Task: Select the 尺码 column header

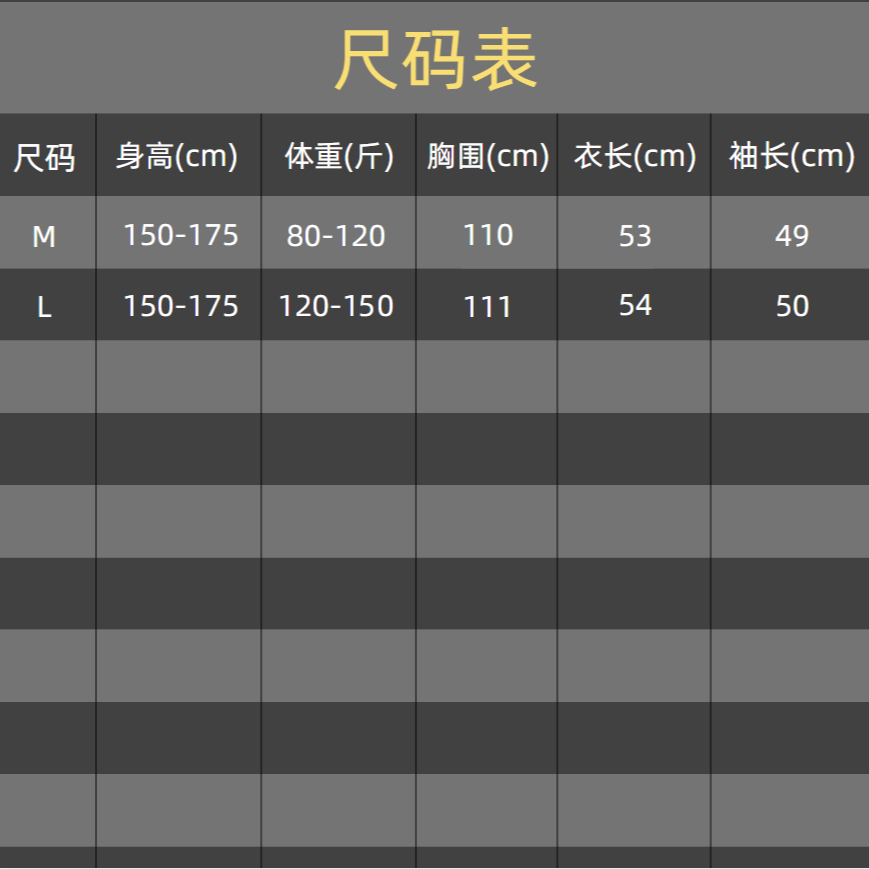Action: coord(47,156)
